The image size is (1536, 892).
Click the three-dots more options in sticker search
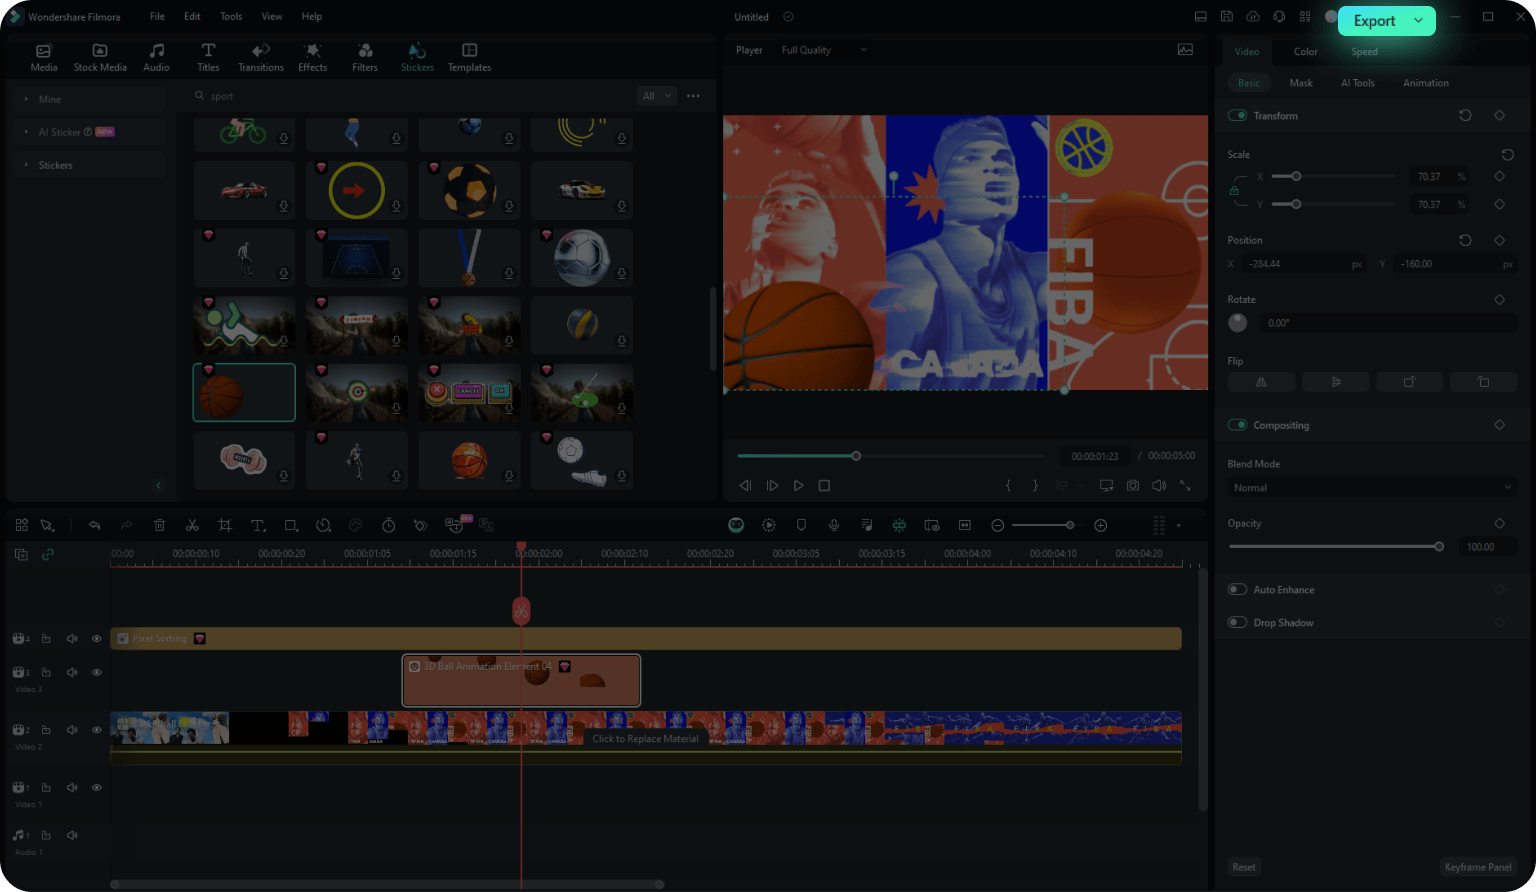point(694,96)
